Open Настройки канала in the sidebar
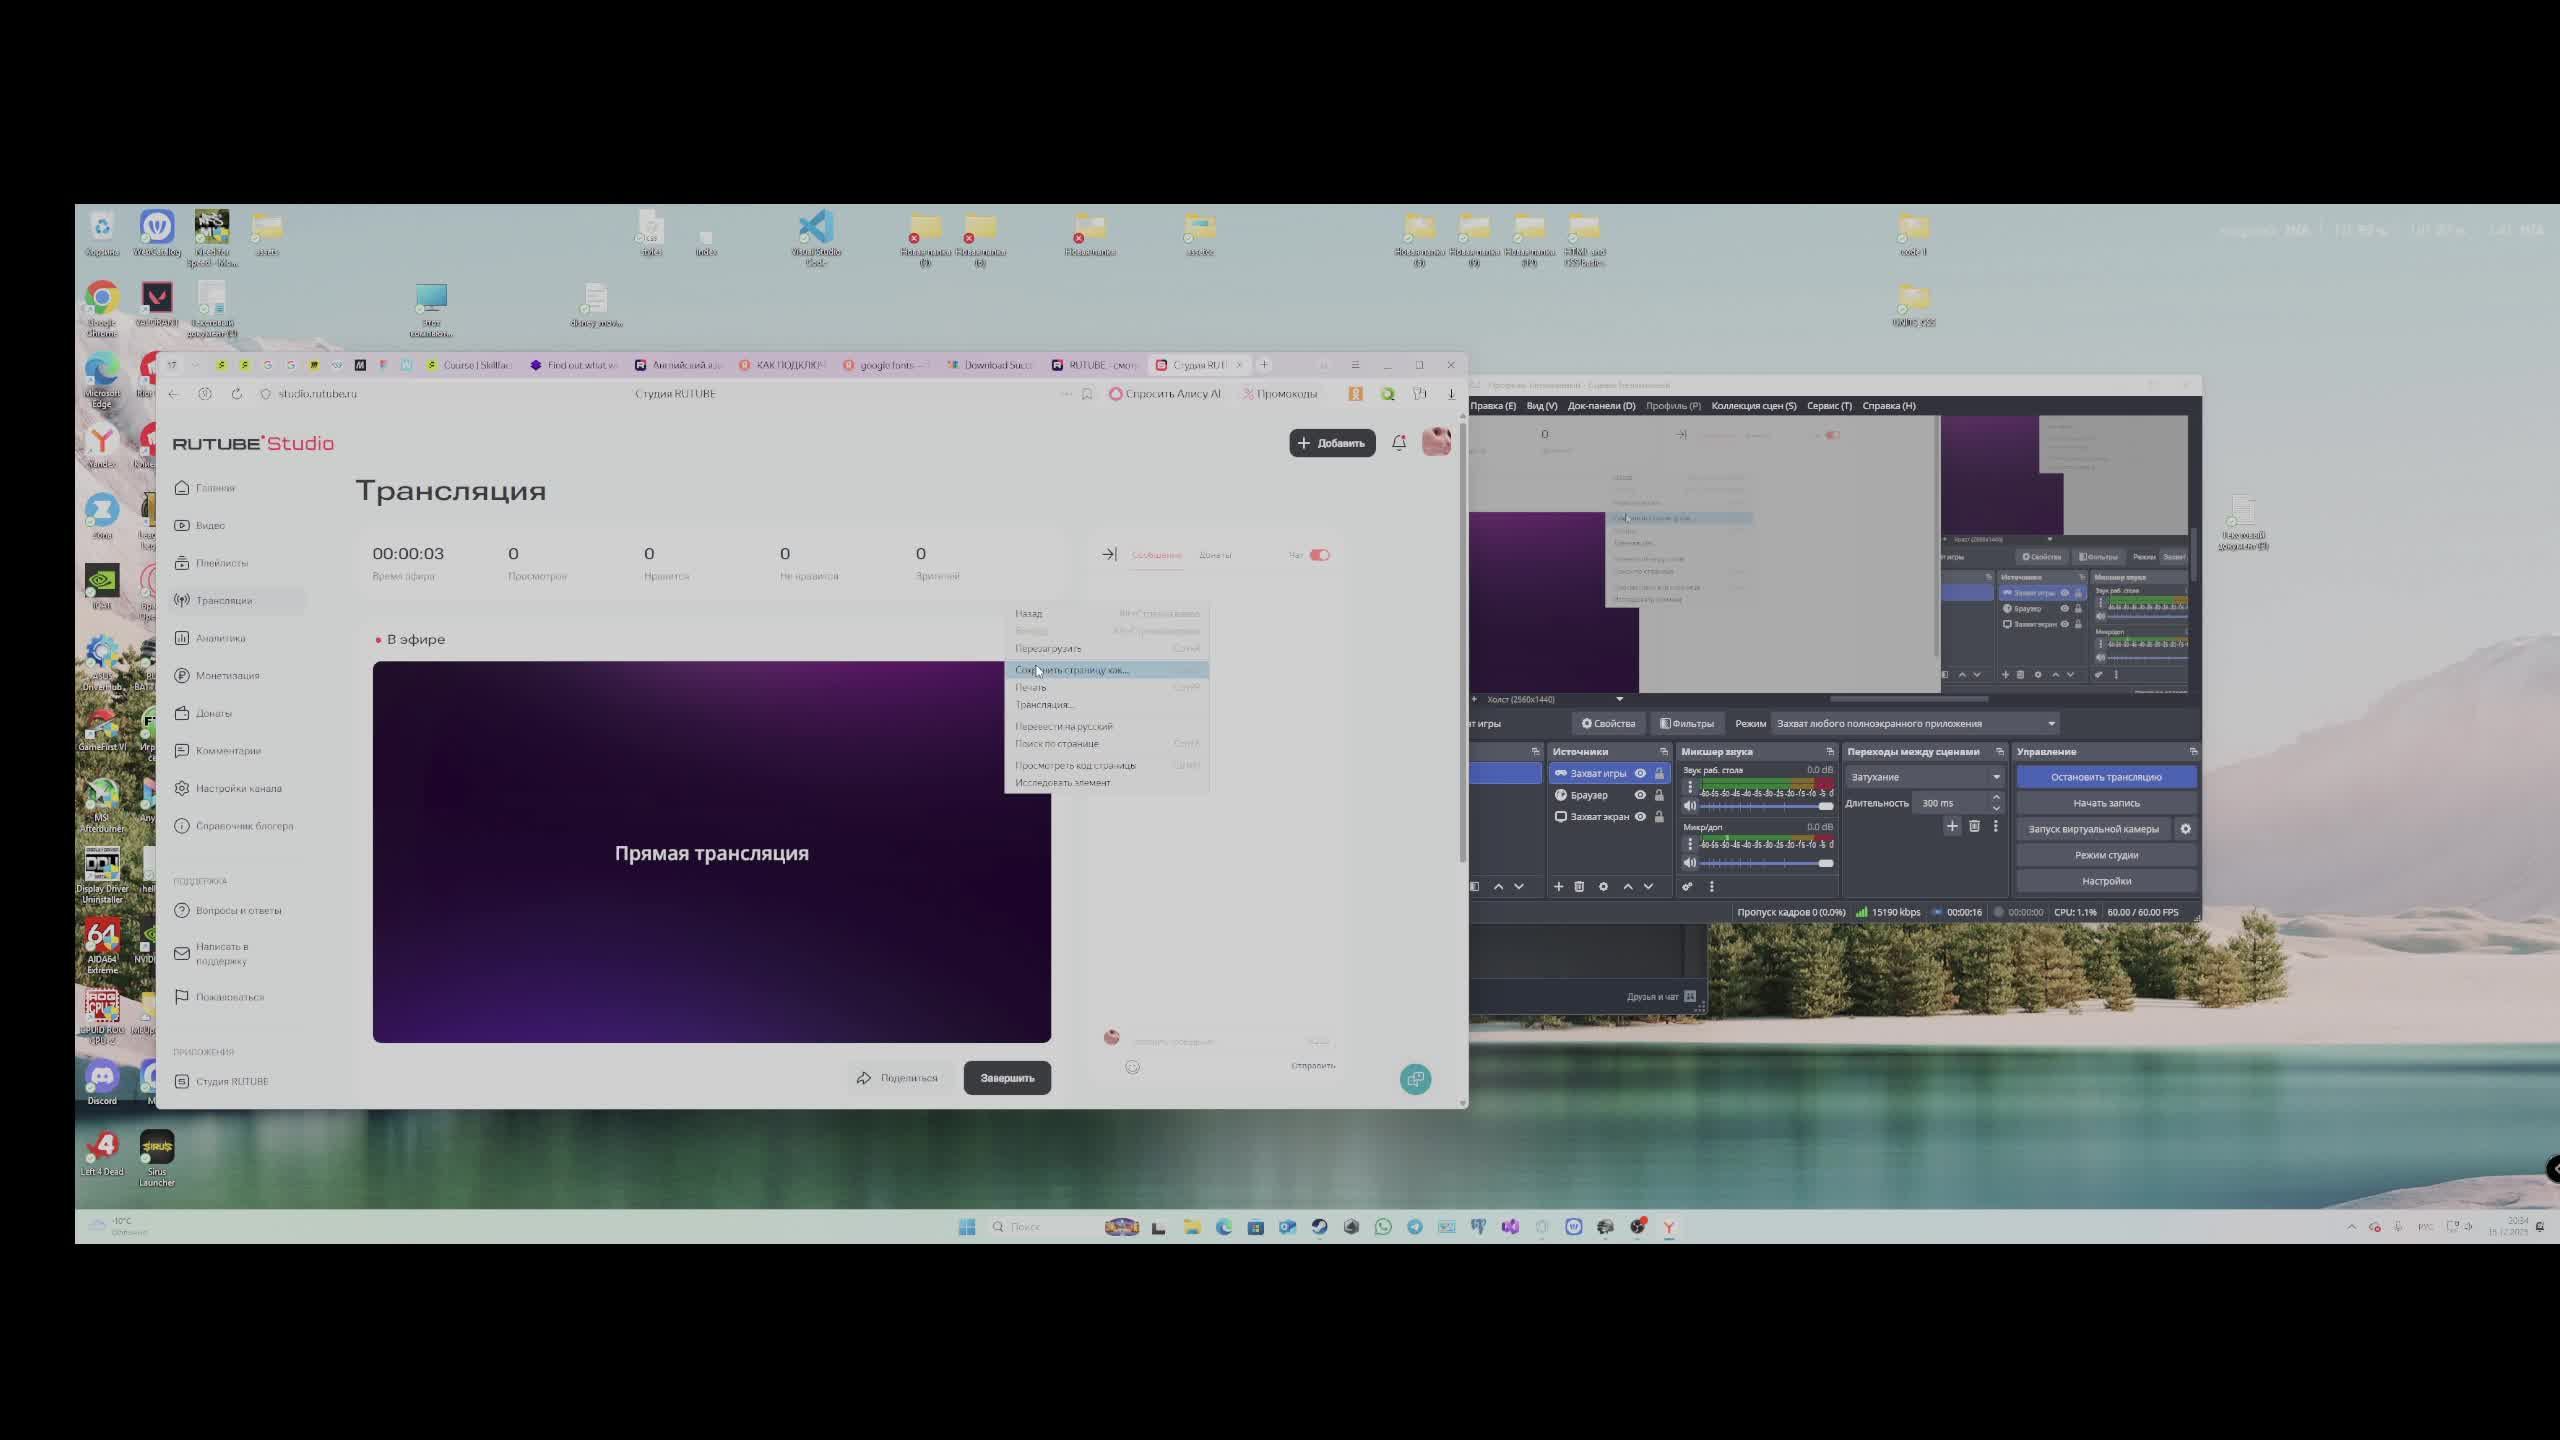Viewport: 2560px width, 1440px height. [228, 788]
